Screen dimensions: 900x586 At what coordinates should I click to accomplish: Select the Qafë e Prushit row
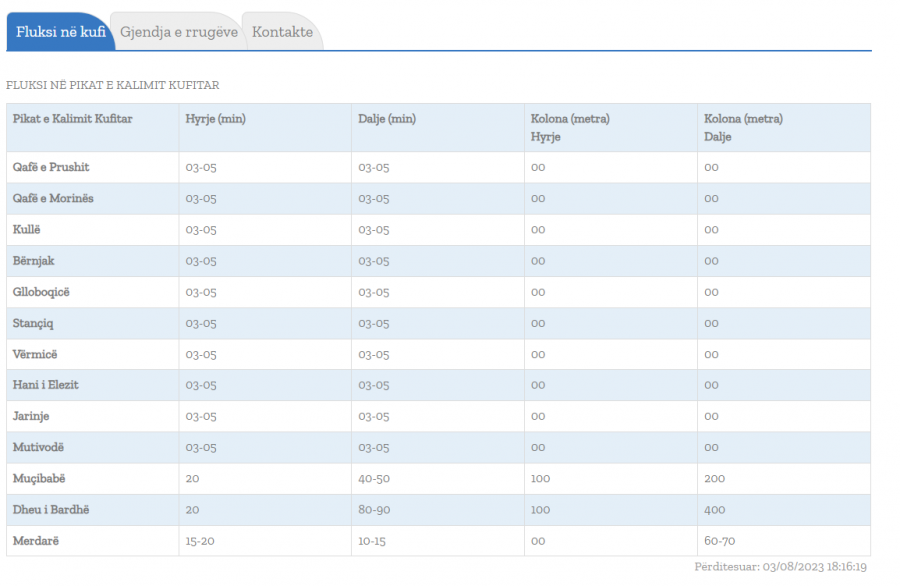point(439,167)
